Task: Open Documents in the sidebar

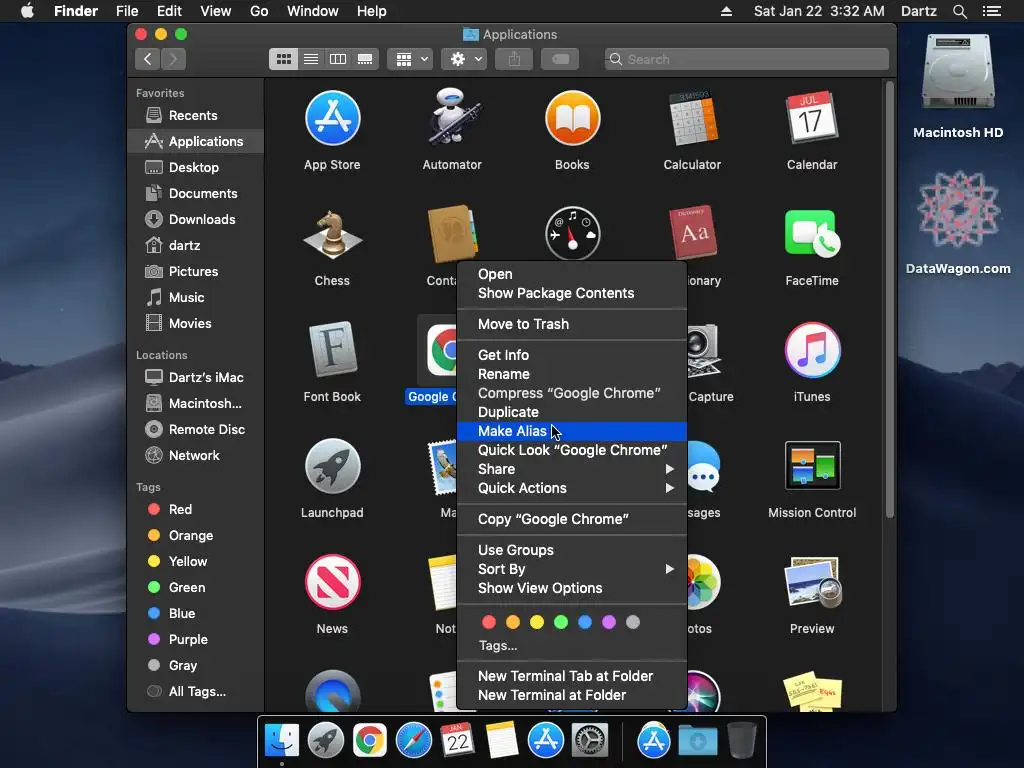Action: 196,193
